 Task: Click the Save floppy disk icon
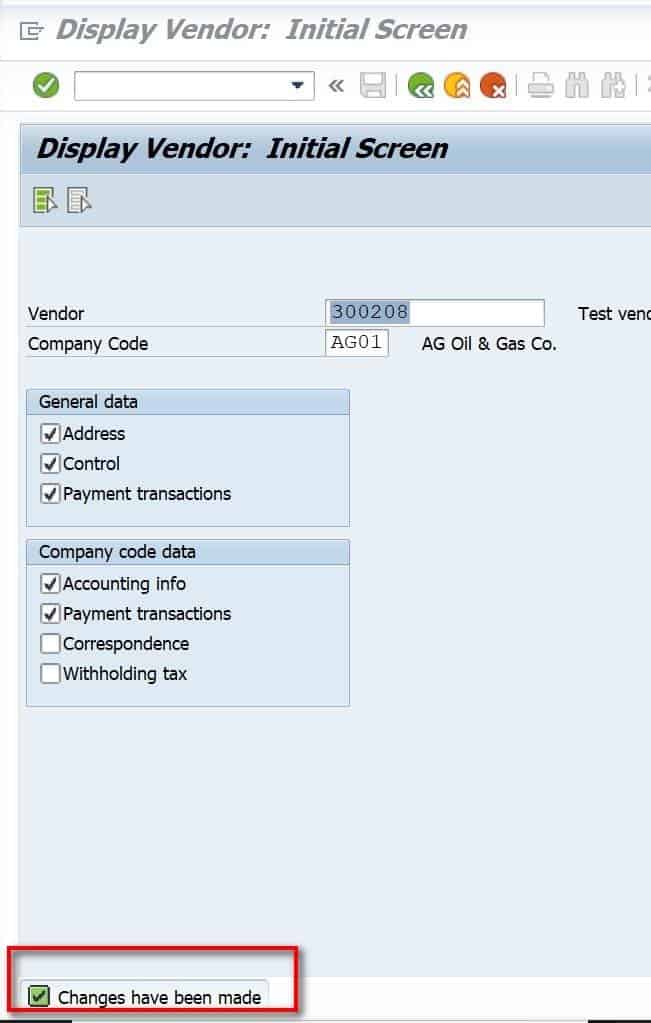coord(373,86)
